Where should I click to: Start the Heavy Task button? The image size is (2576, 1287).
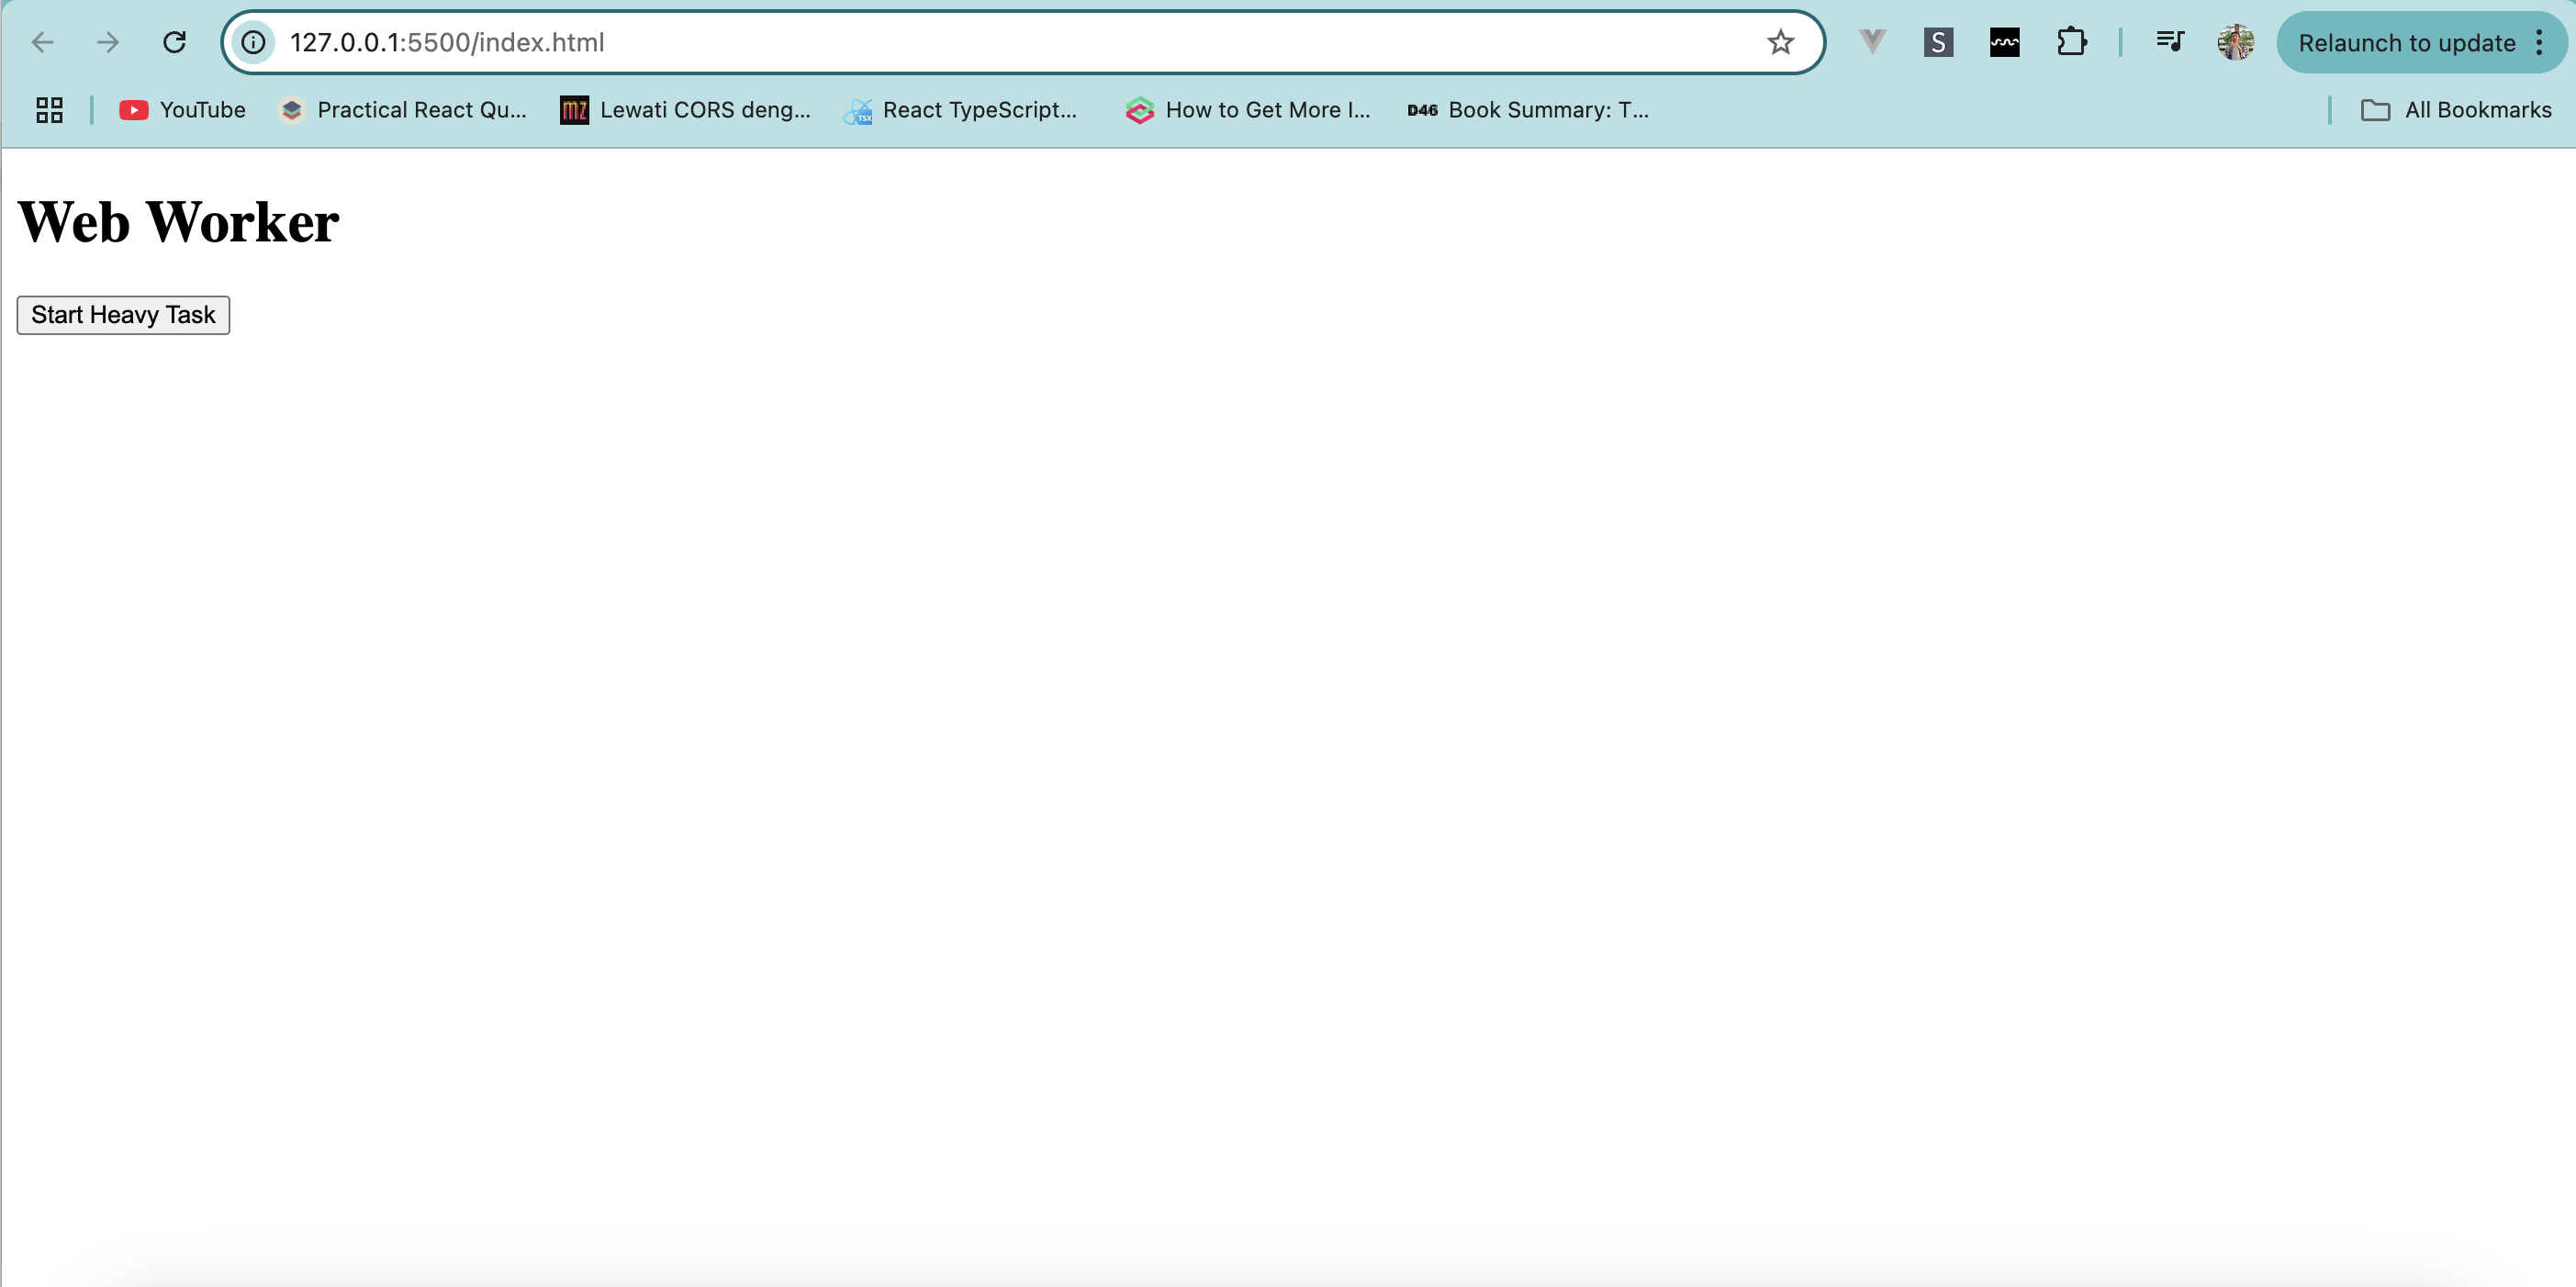coord(123,315)
